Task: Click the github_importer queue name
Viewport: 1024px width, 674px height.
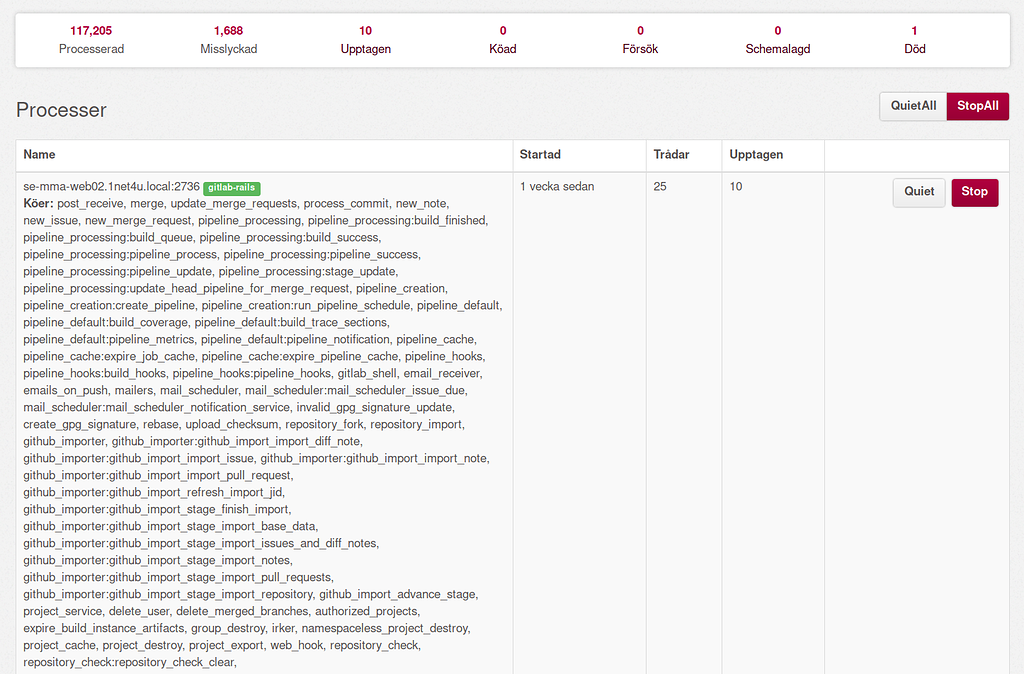Action: [x=67, y=440]
